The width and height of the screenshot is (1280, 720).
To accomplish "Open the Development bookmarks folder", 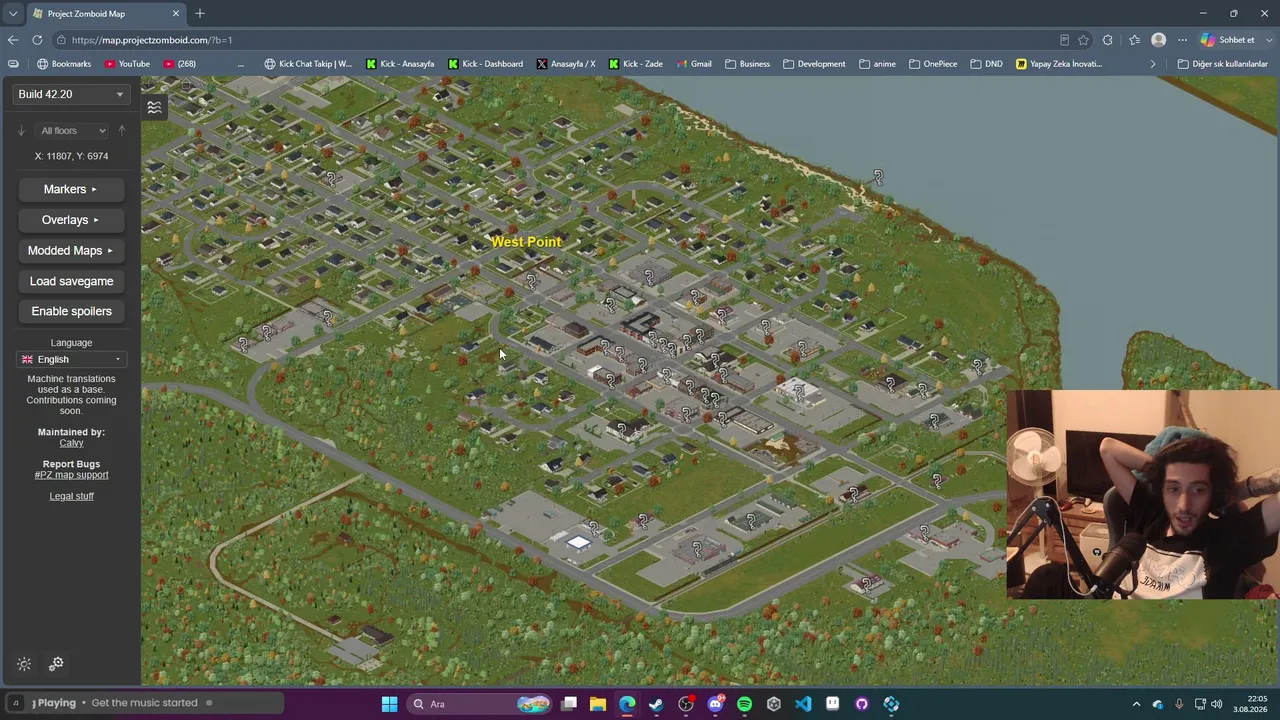I will pyautogui.click(x=814, y=64).
